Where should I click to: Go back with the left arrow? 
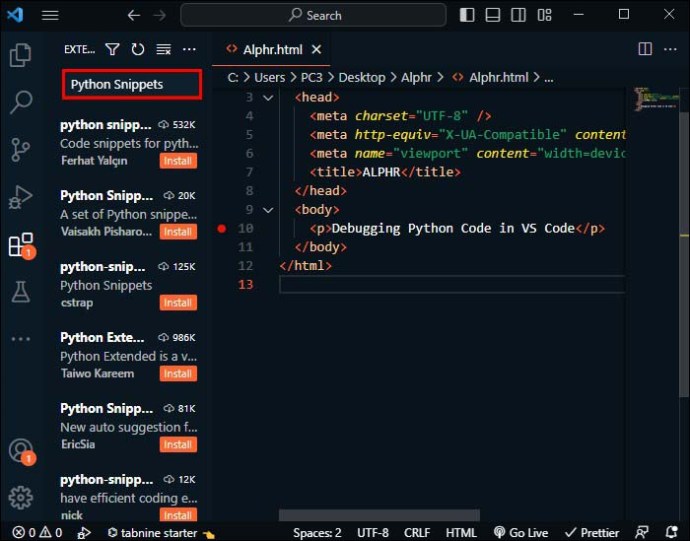pos(134,15)
